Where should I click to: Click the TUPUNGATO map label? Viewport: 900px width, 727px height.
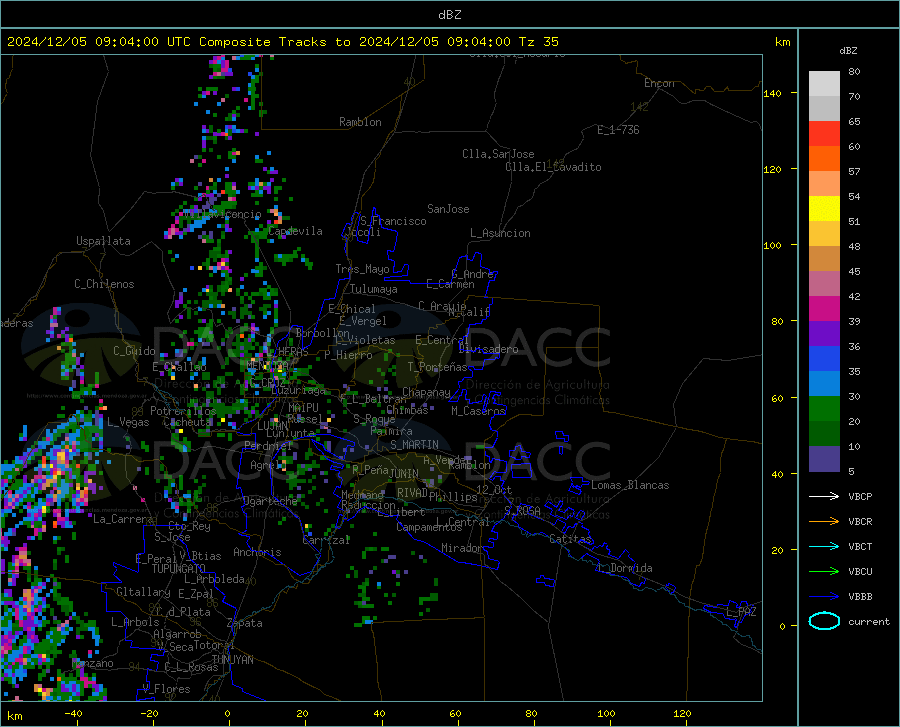(179, 569)
